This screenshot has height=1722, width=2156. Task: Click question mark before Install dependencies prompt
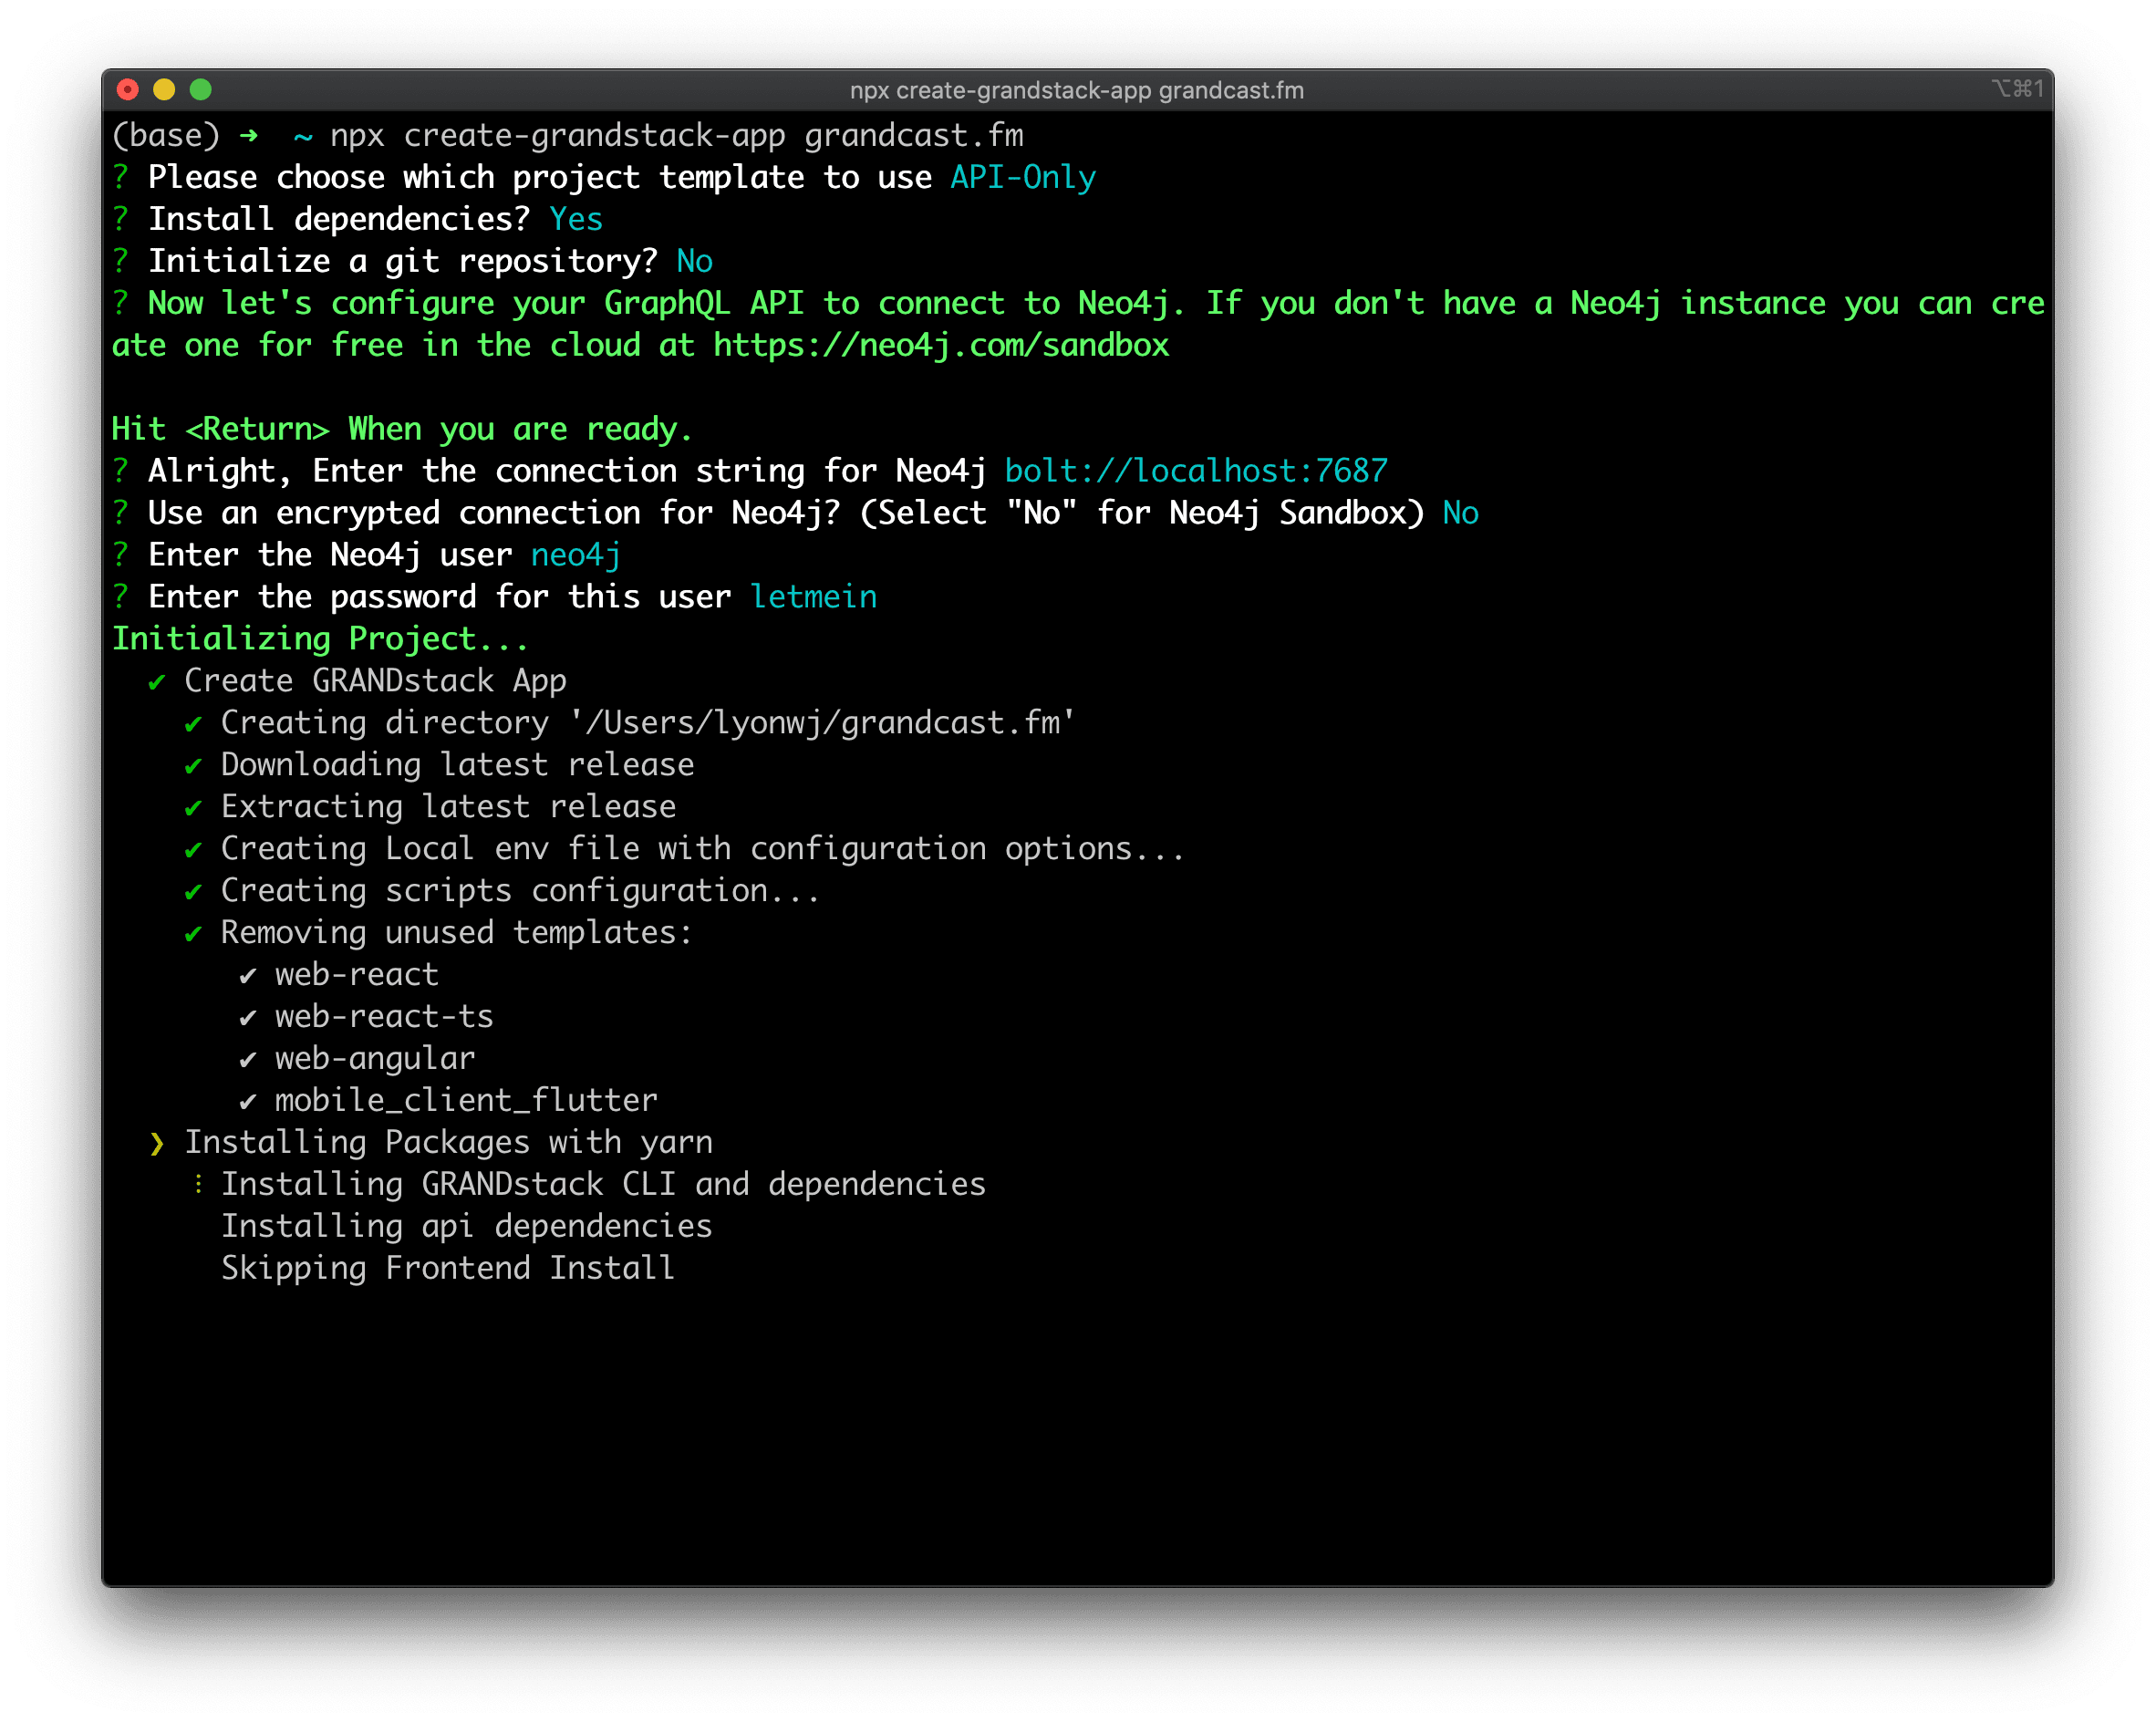[121, 219]
